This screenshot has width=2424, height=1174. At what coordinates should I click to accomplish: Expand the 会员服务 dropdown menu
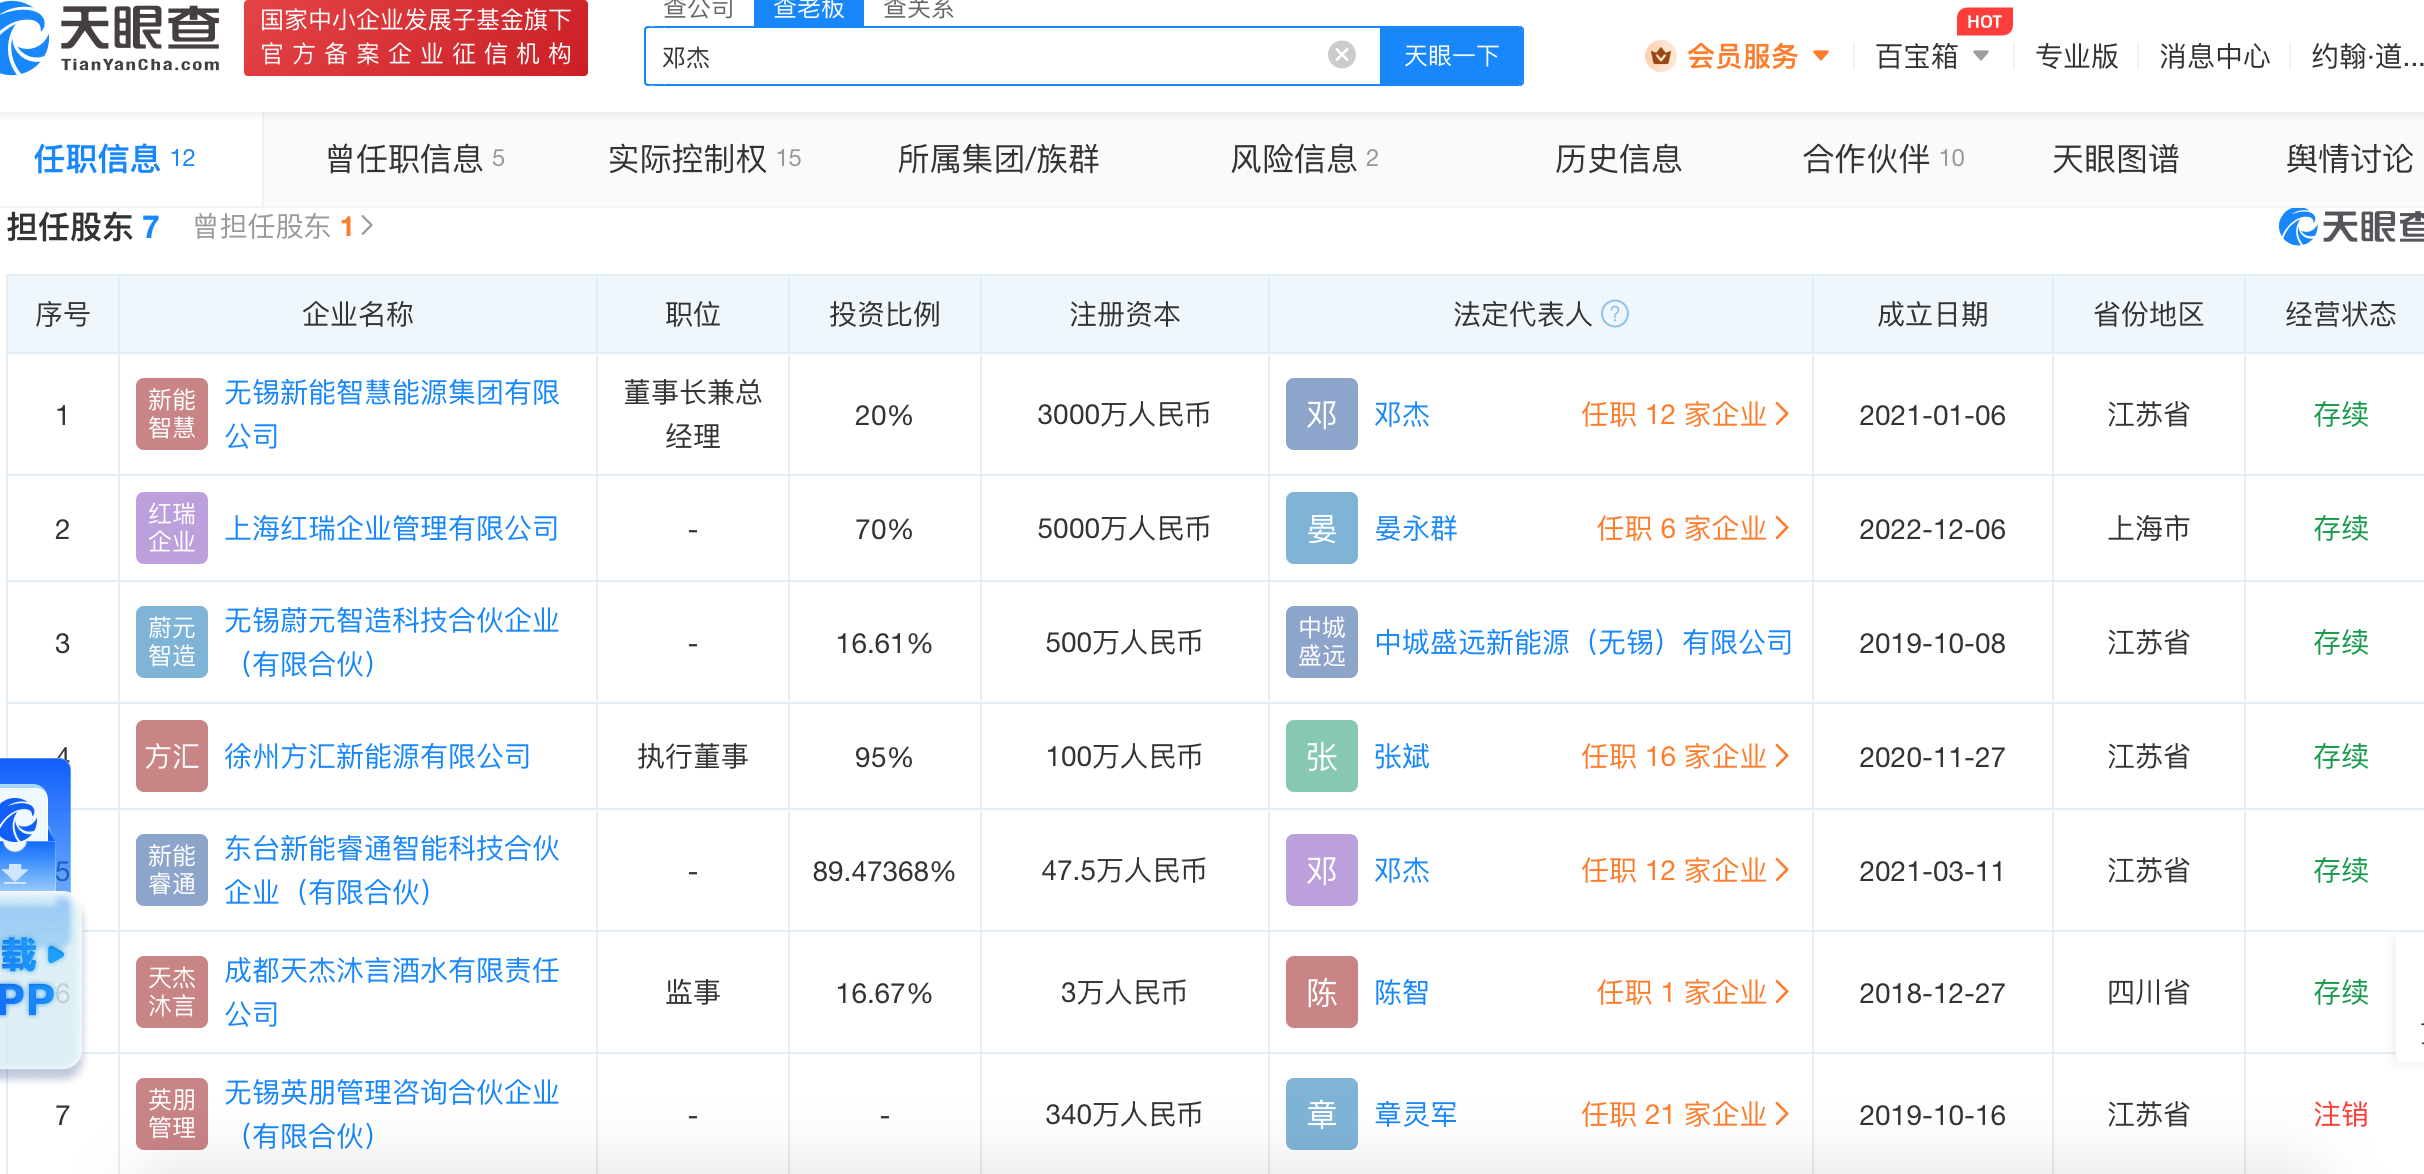click(x=1821, y=56)
